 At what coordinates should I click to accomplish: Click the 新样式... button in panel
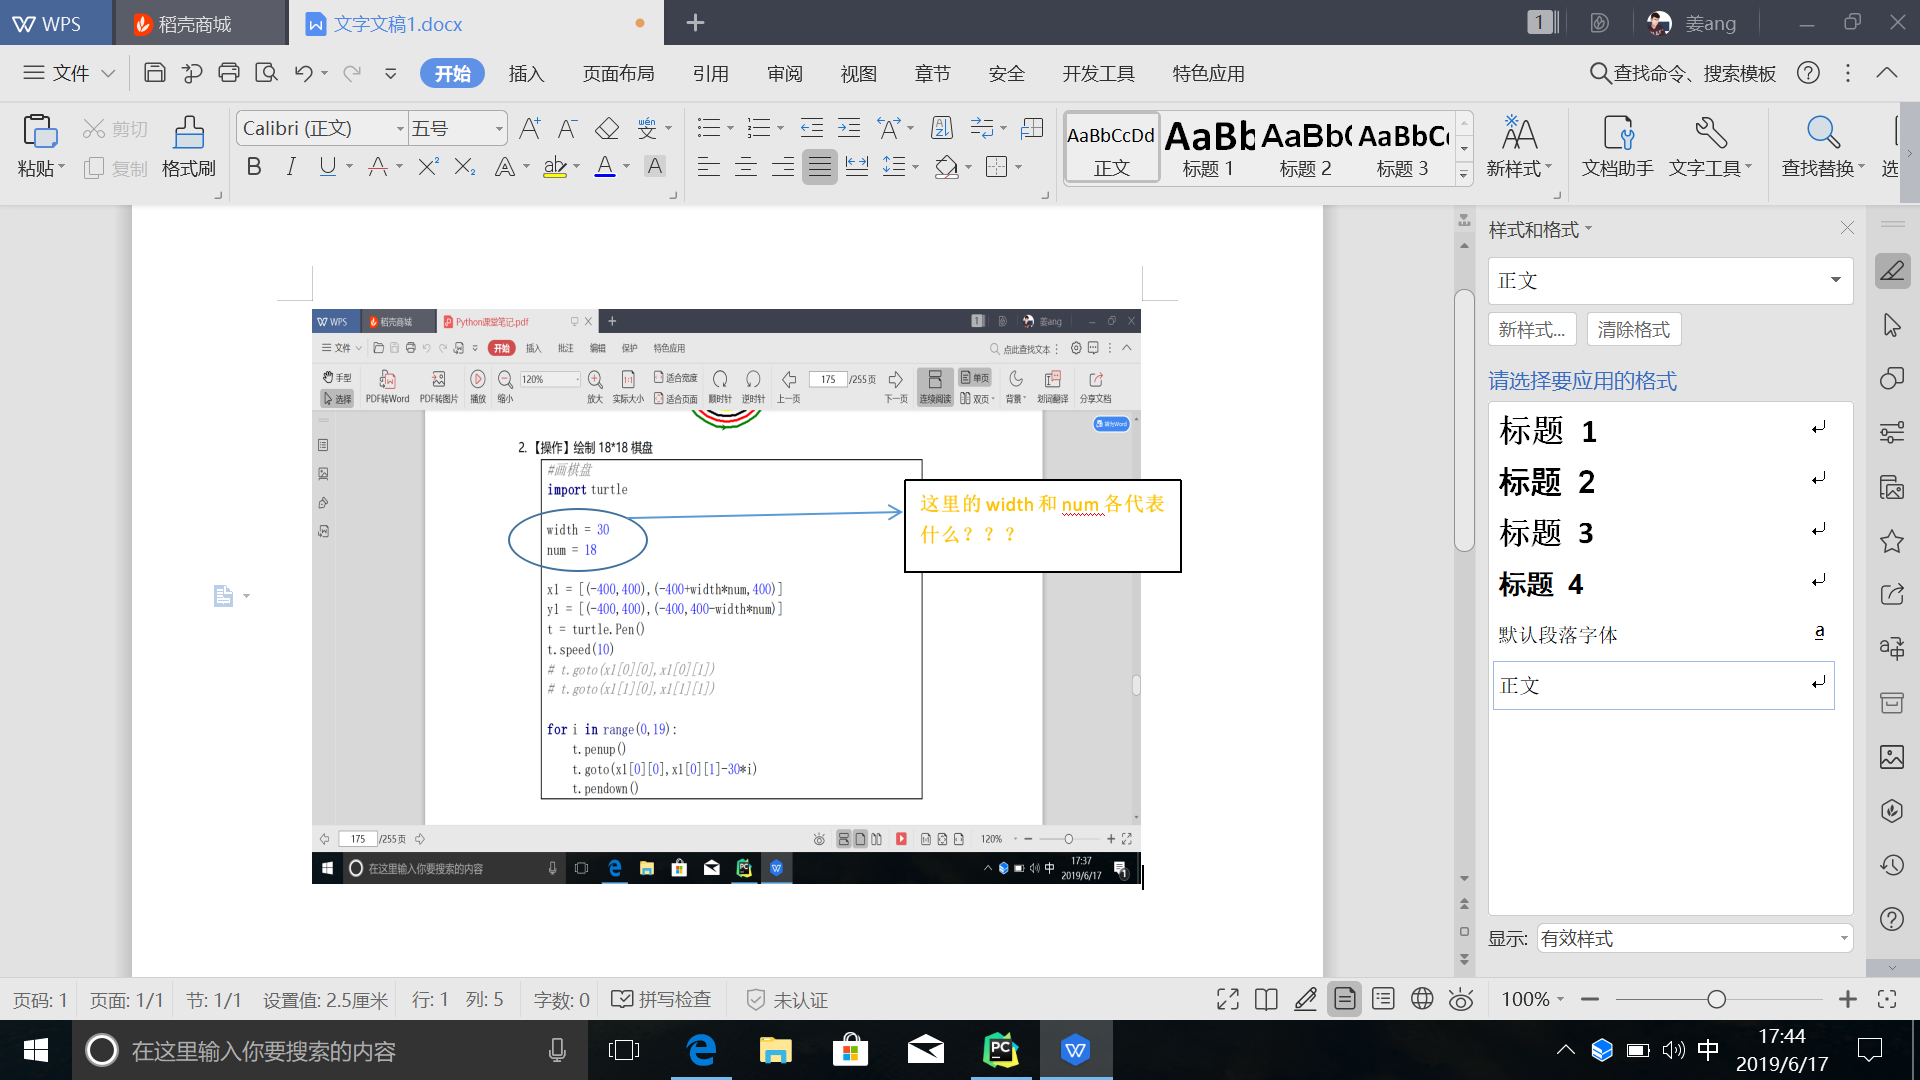1532,329
